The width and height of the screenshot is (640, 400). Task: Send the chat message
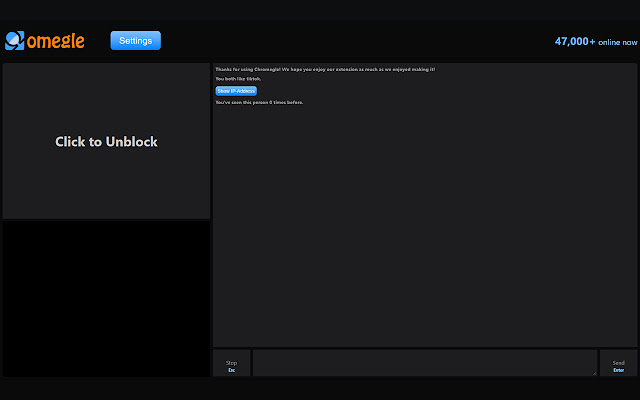pos(618,363)
